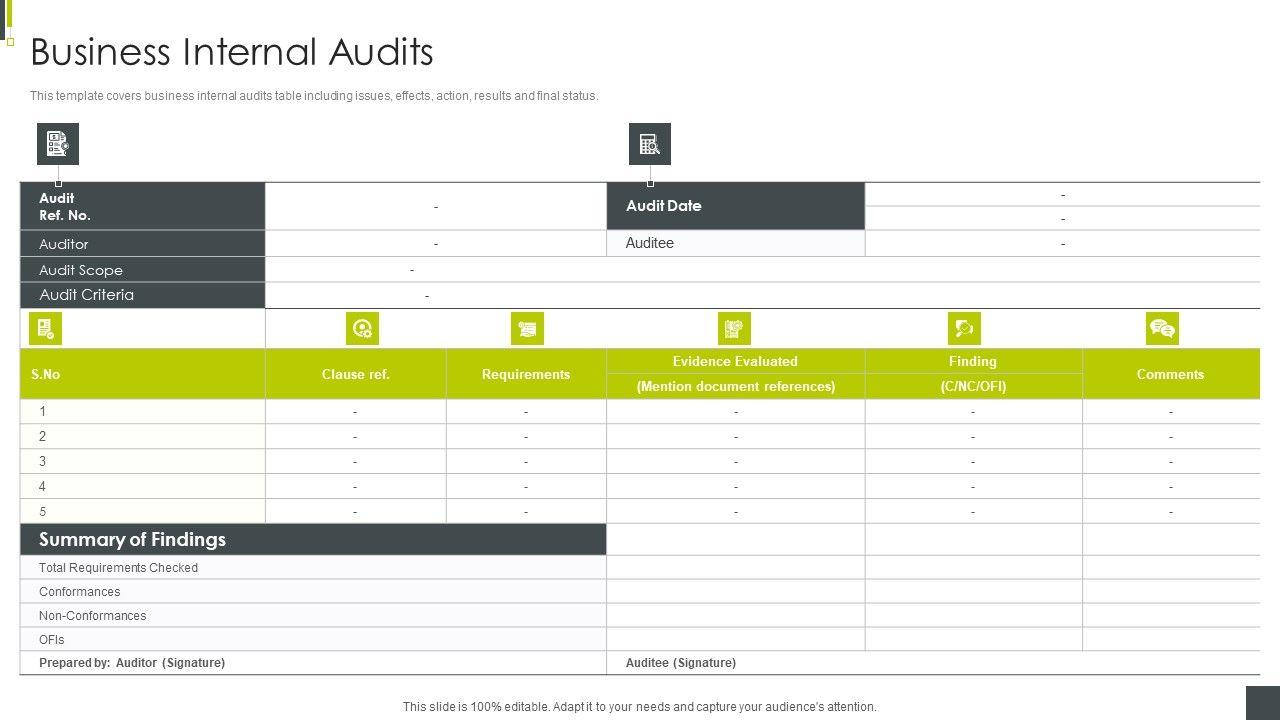
Task: Select the Audit Ref. No. header cell
Action: pos(142,206)
